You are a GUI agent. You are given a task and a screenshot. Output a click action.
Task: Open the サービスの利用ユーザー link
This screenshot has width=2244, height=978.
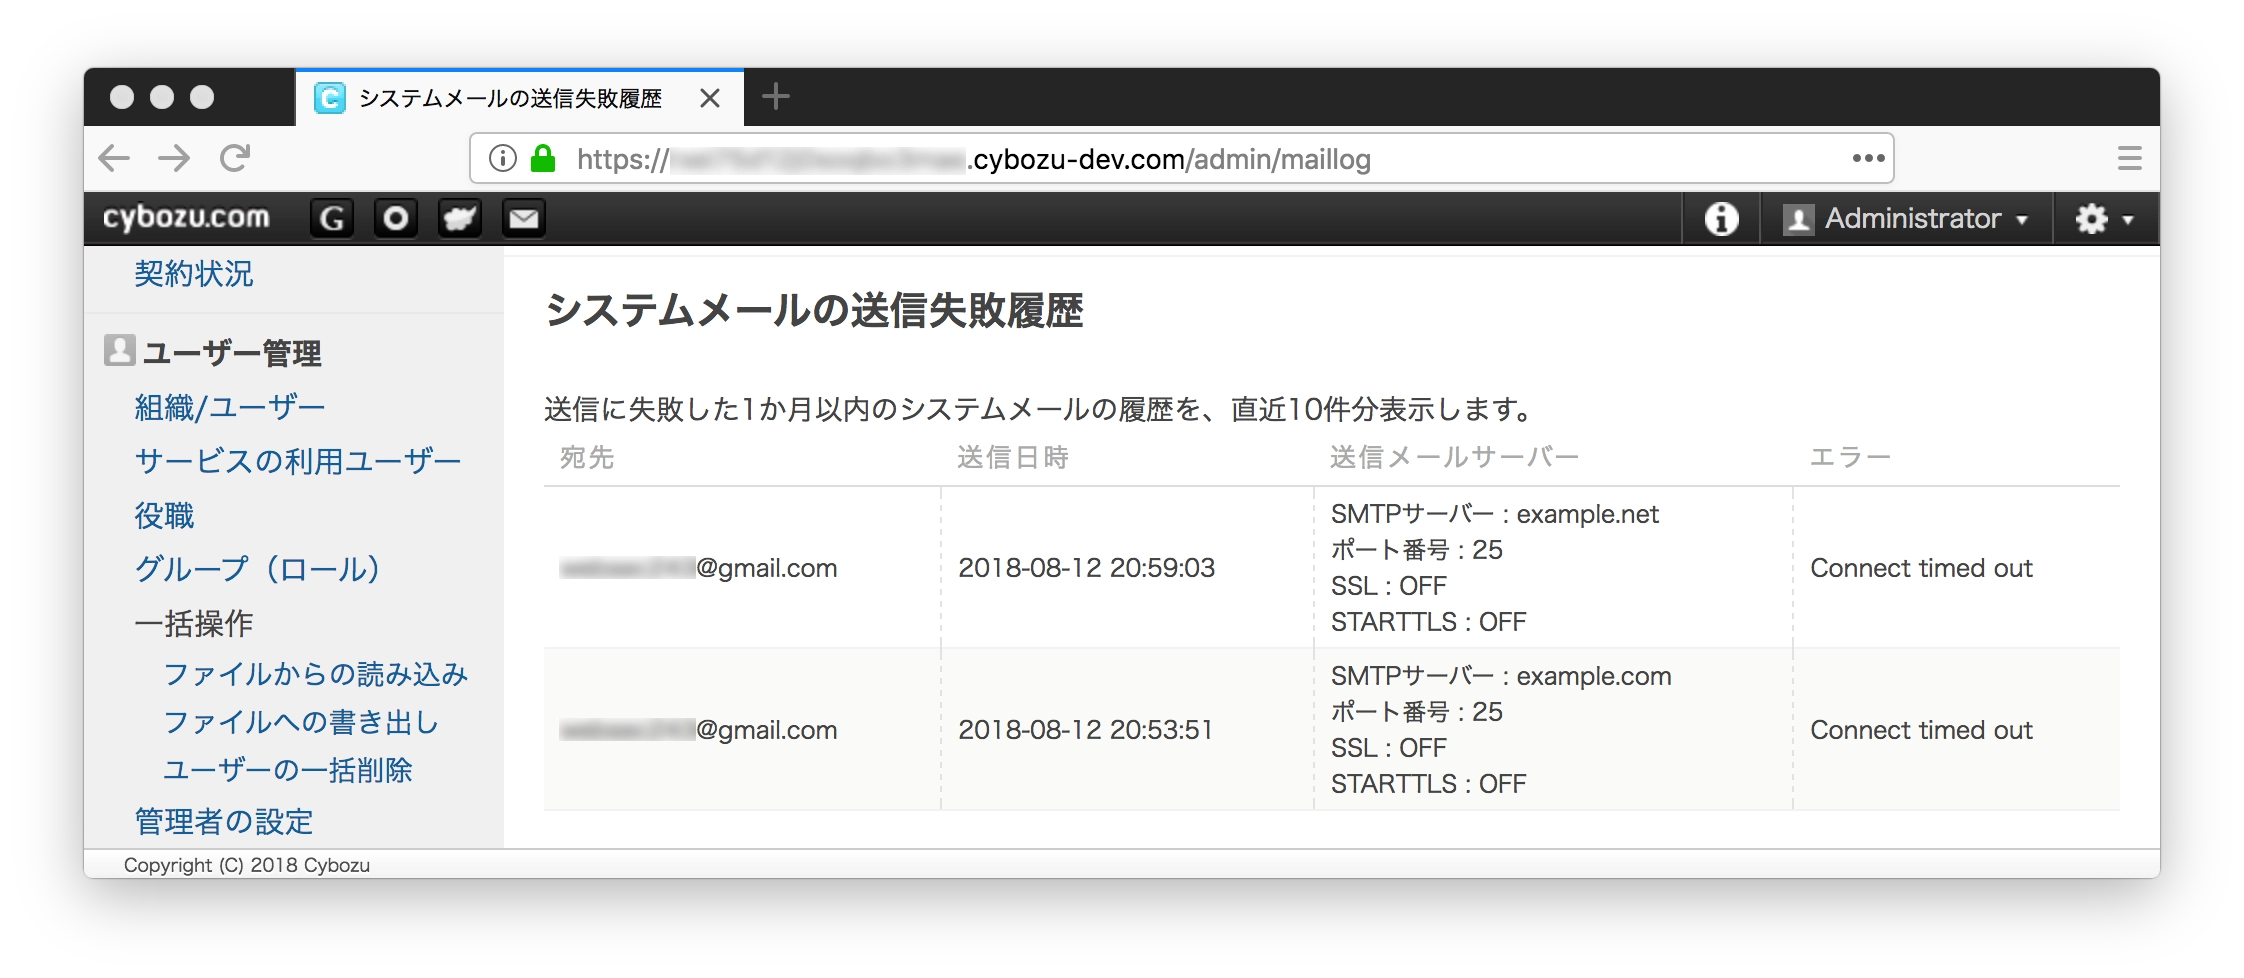click(298, 461)
